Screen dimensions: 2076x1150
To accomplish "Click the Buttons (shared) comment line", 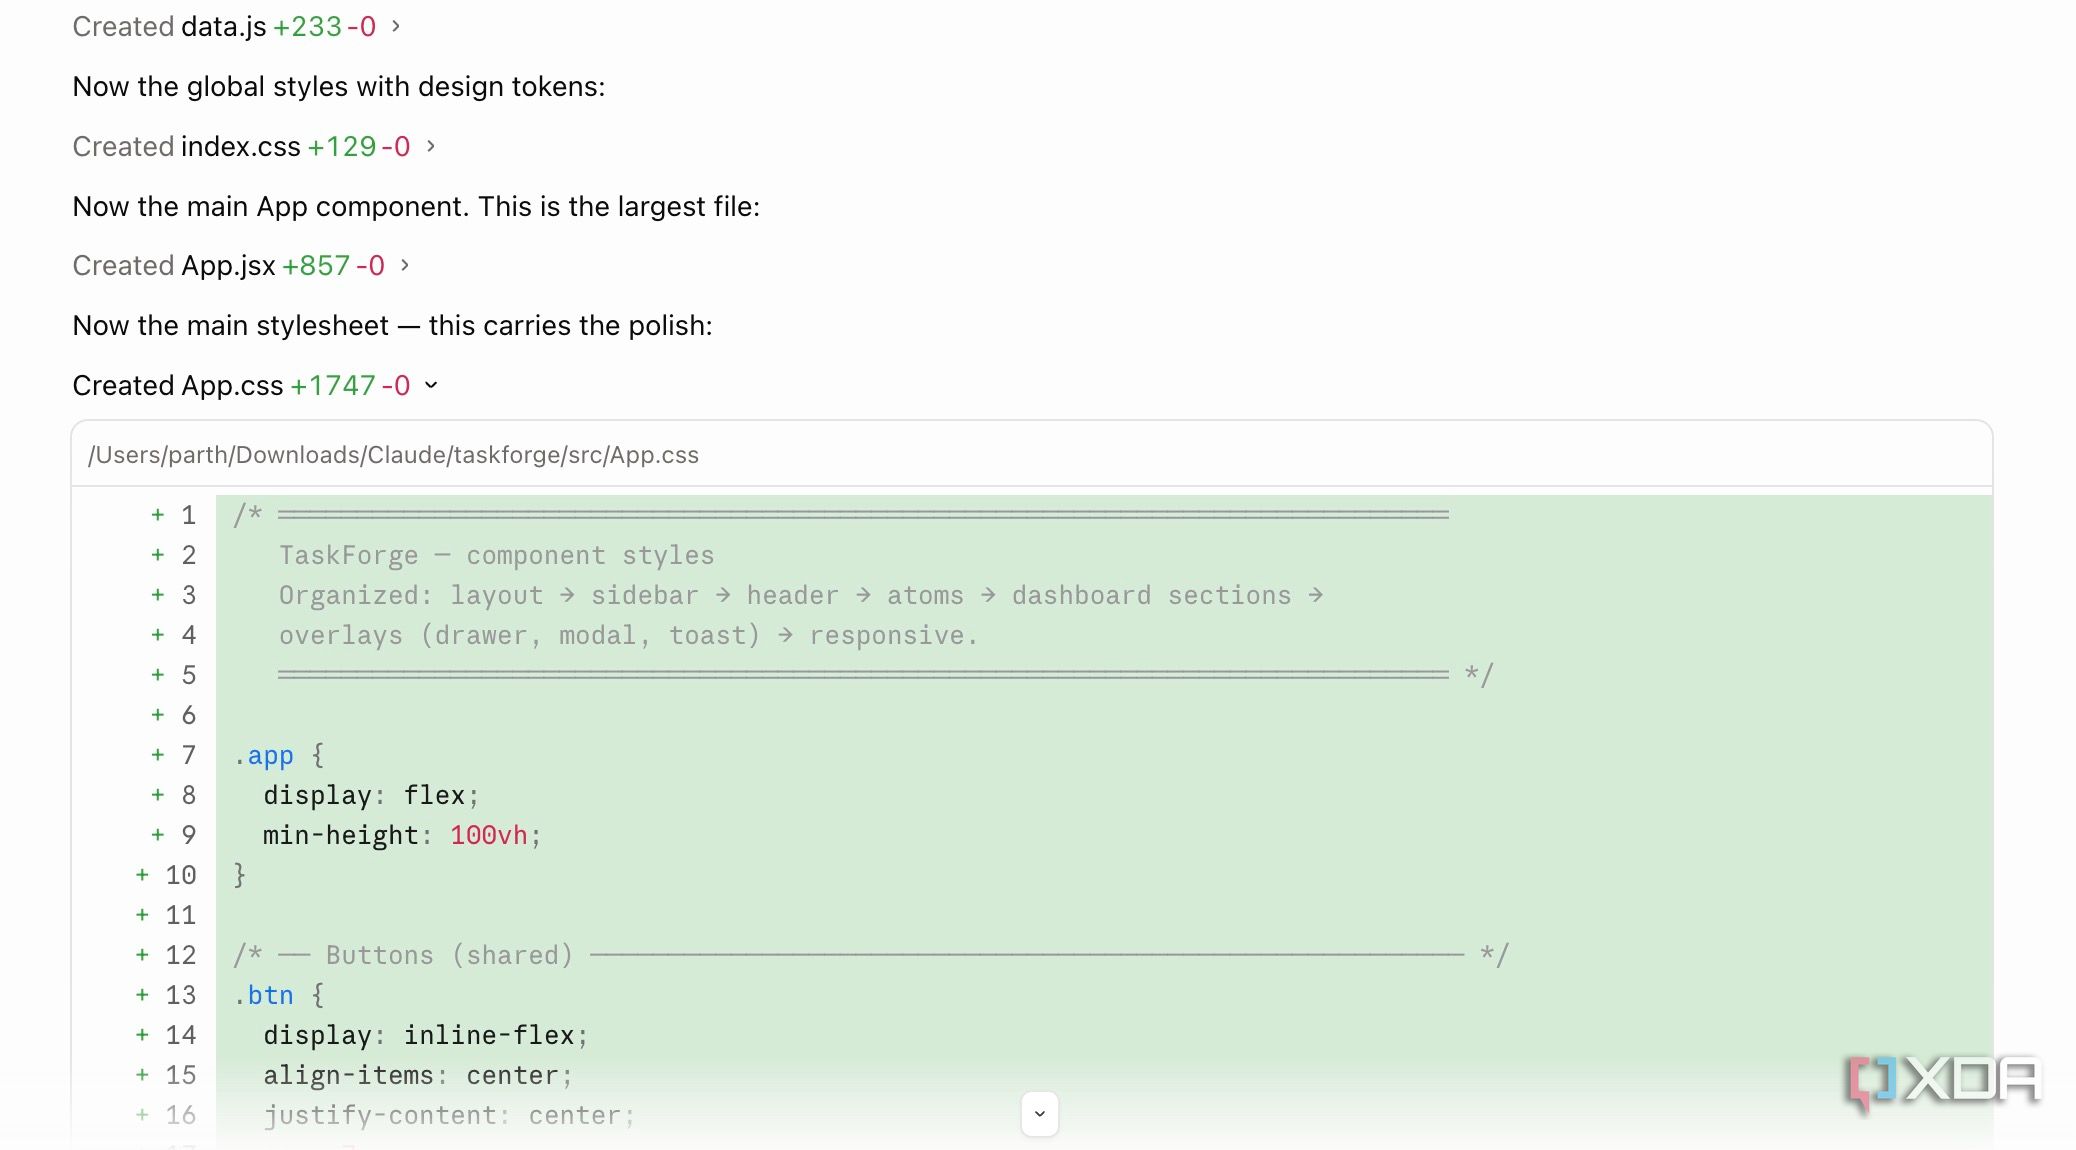I will coord(870,955).
